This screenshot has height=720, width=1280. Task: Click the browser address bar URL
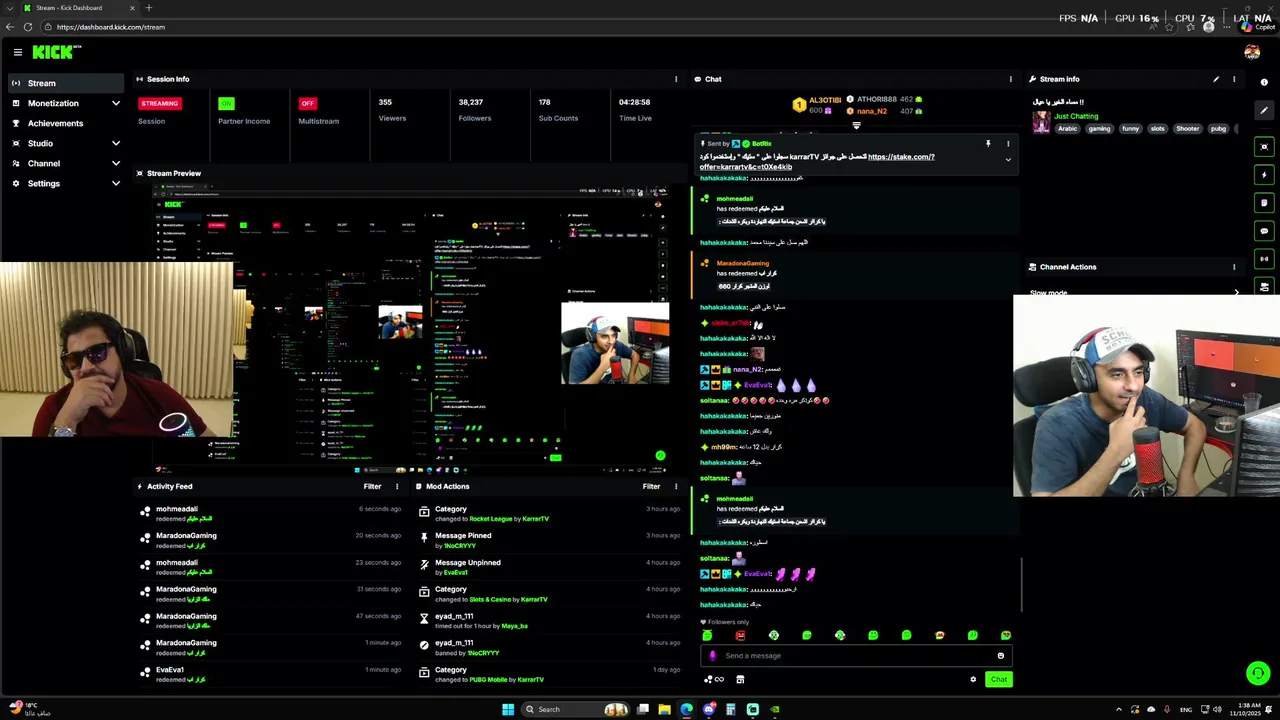tap(111, 27)
